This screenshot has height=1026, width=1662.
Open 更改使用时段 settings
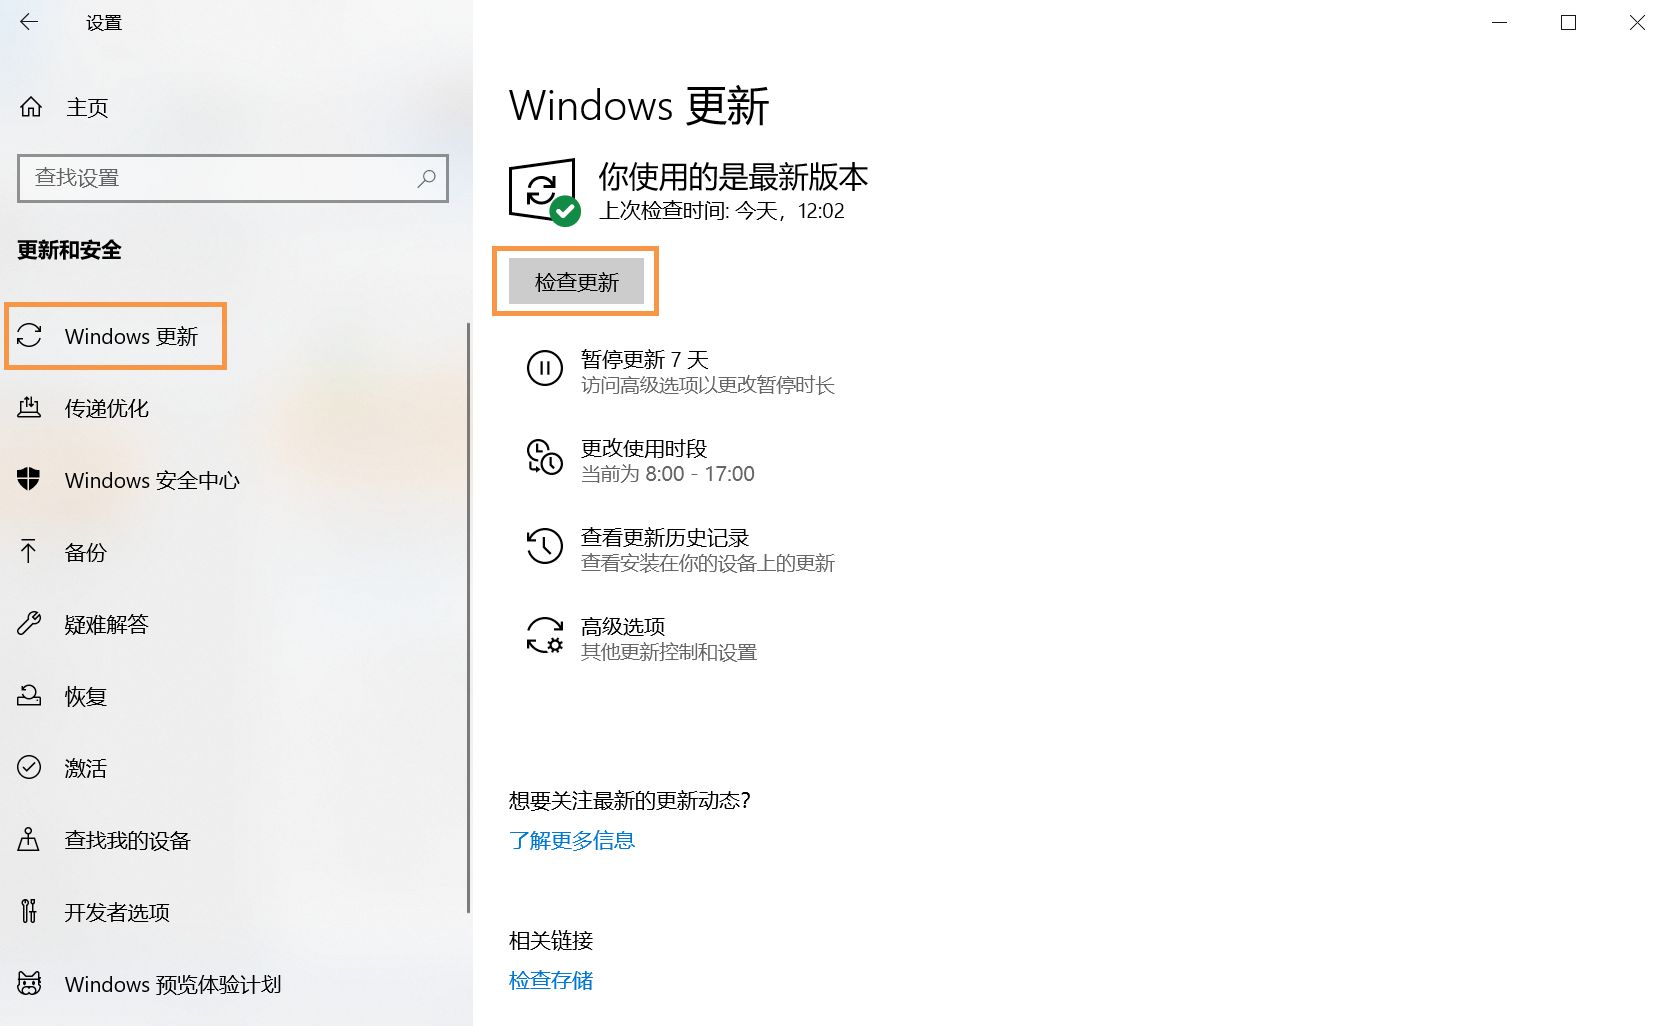click(x=645, y=460)
